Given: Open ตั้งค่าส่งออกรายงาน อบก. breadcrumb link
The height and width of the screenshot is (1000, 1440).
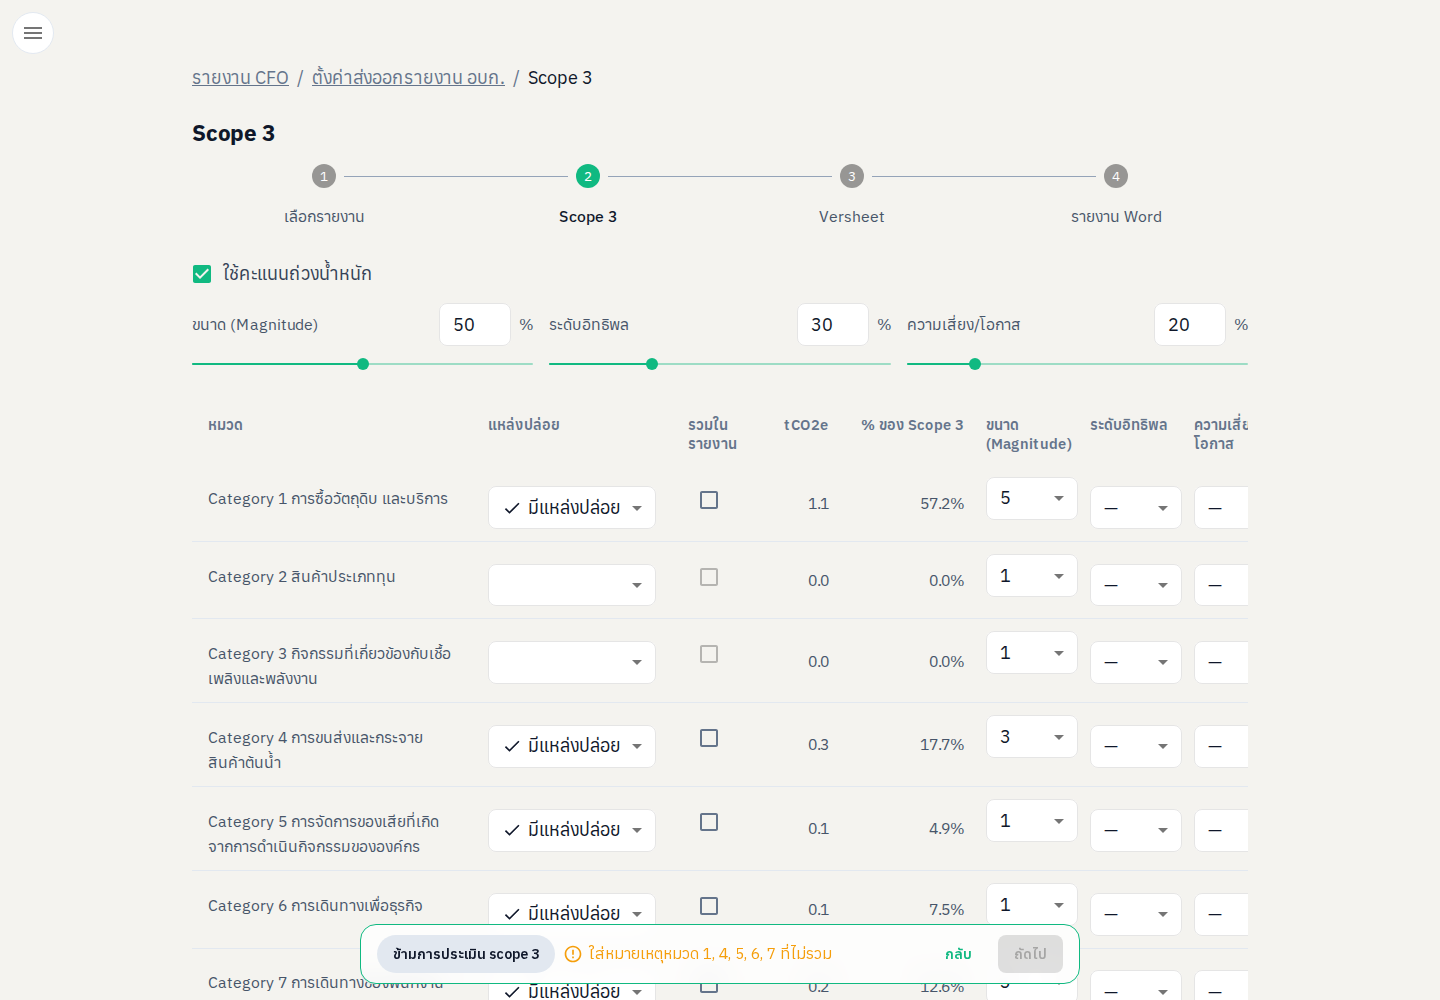Looking at the screenshot, I should 408,78.
